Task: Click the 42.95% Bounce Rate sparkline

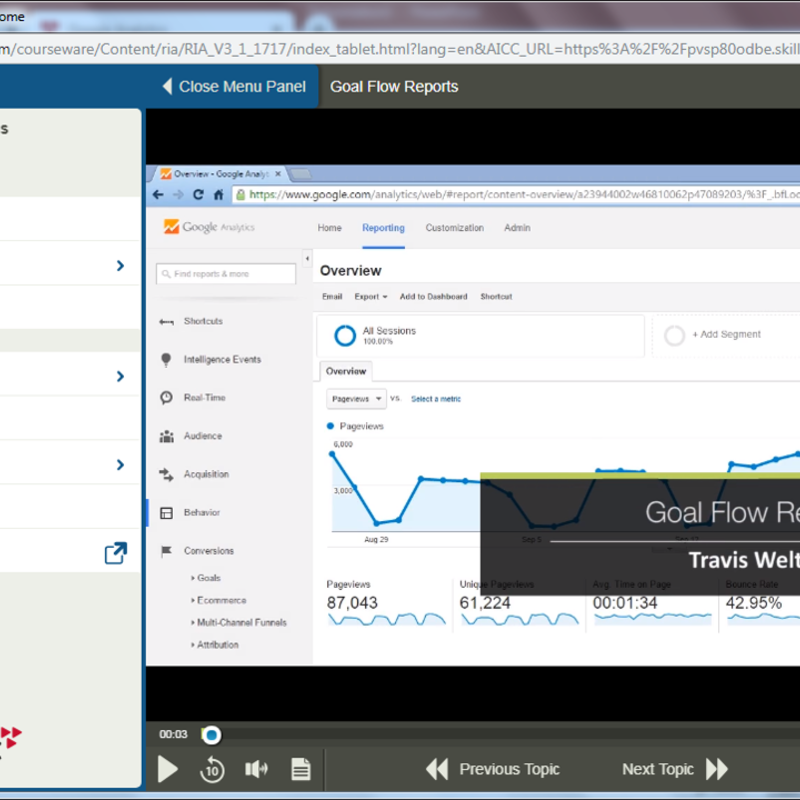Action: click(x=763, y=618)
